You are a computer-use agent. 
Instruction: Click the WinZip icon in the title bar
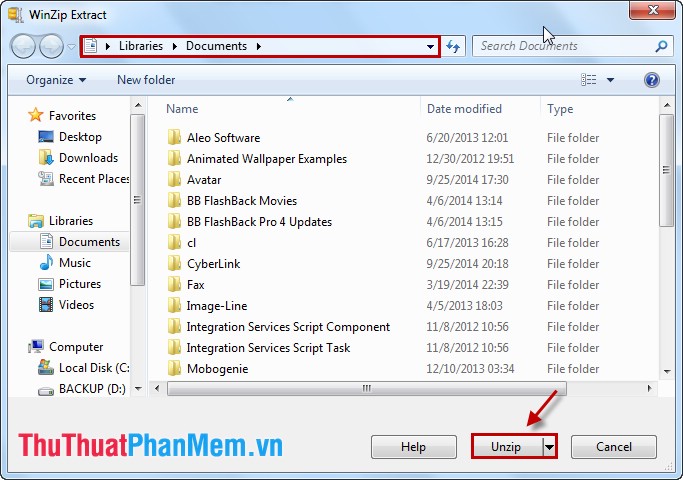16,14
